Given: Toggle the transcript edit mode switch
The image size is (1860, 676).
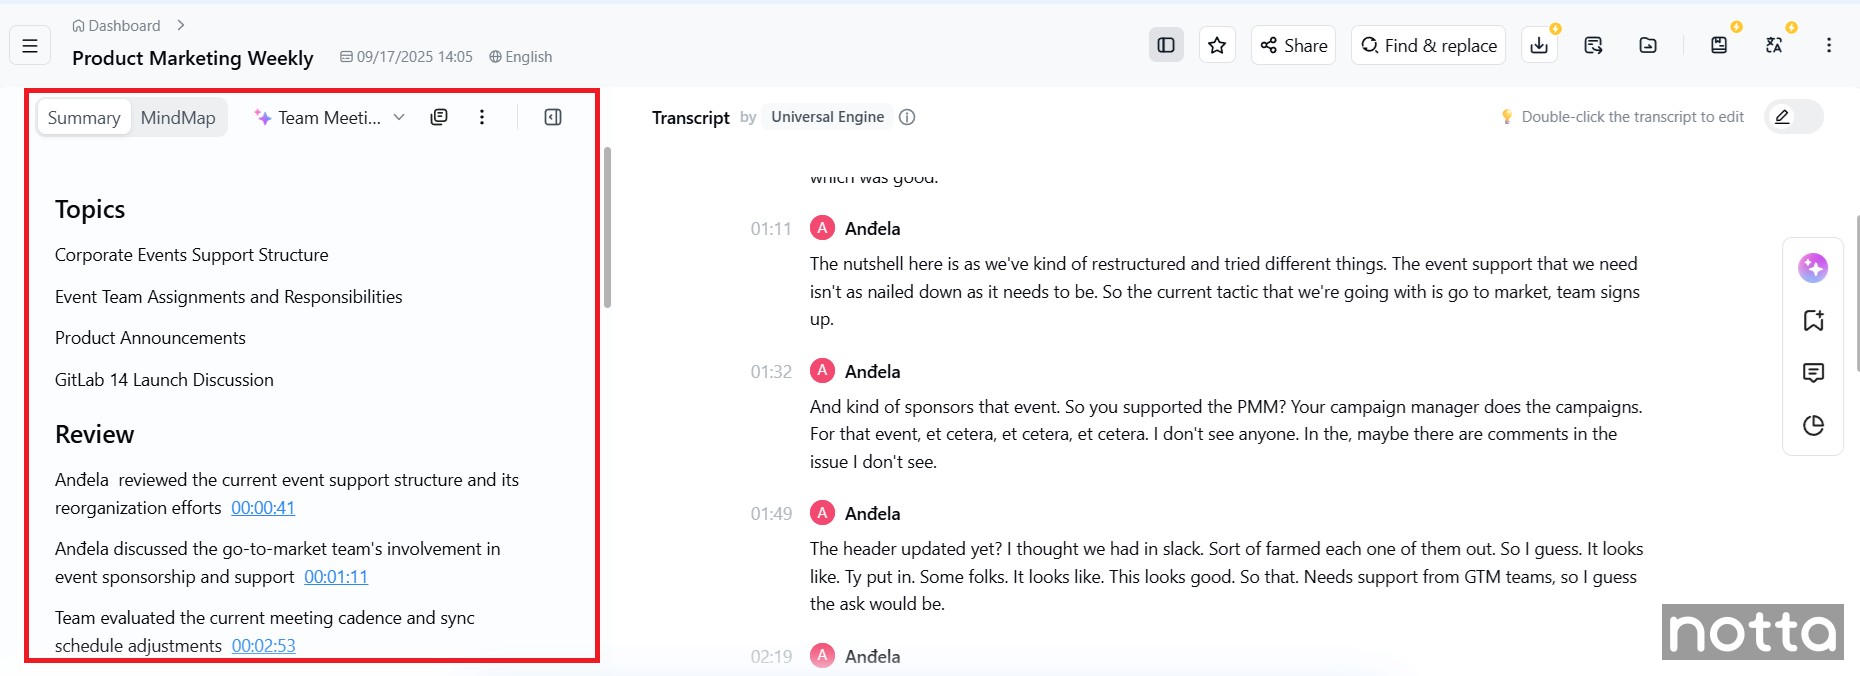Looking at the screenshot, I should click(1794, 117).
